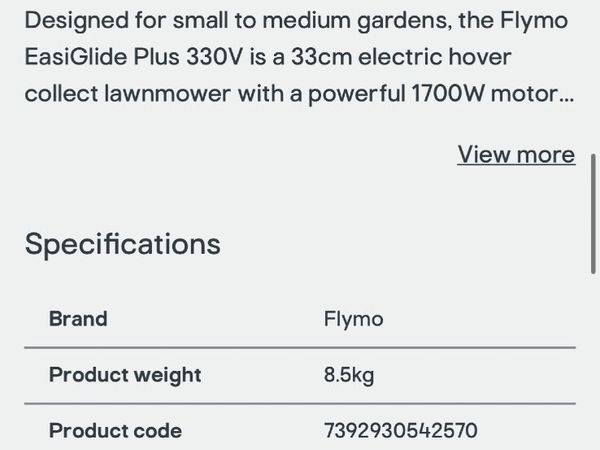
Task: Click the vertical scrollbar thumb
Action: [x=593, y=214]
